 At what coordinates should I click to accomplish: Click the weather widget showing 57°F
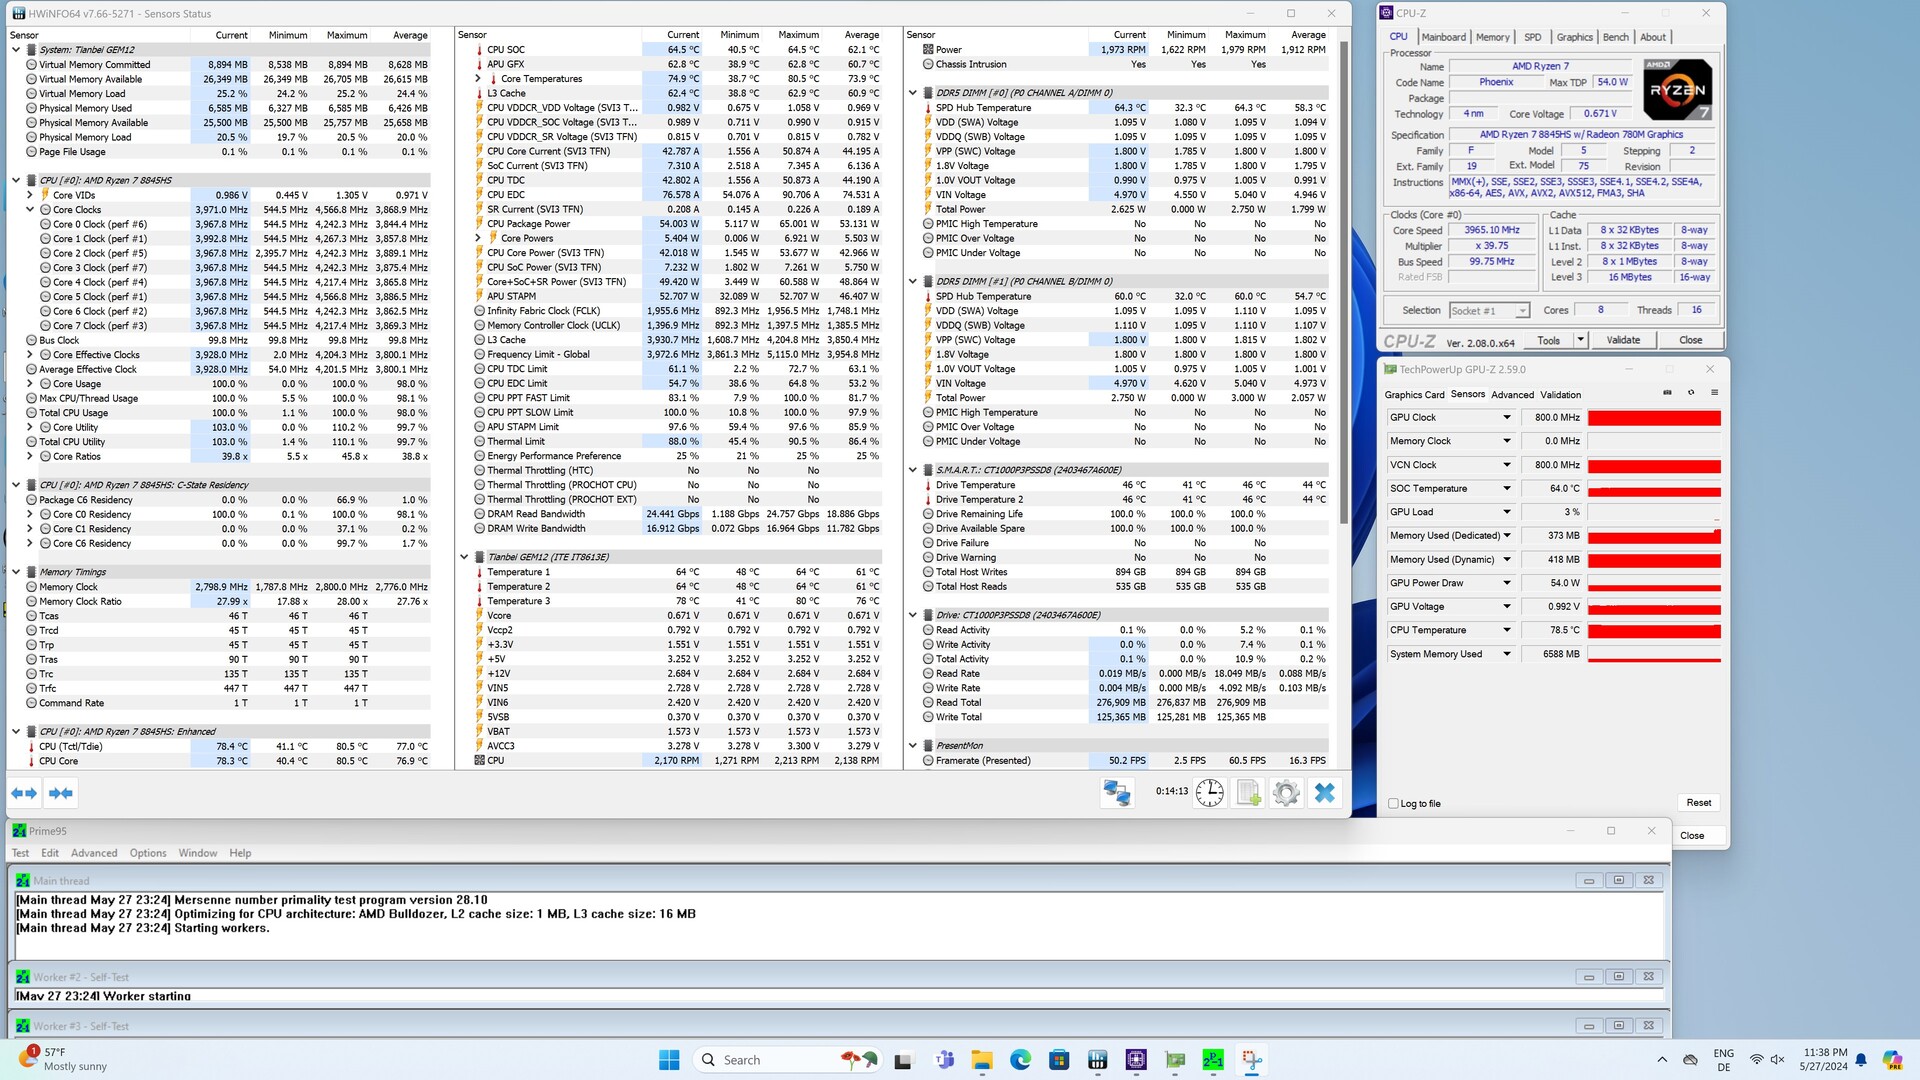62,1060
